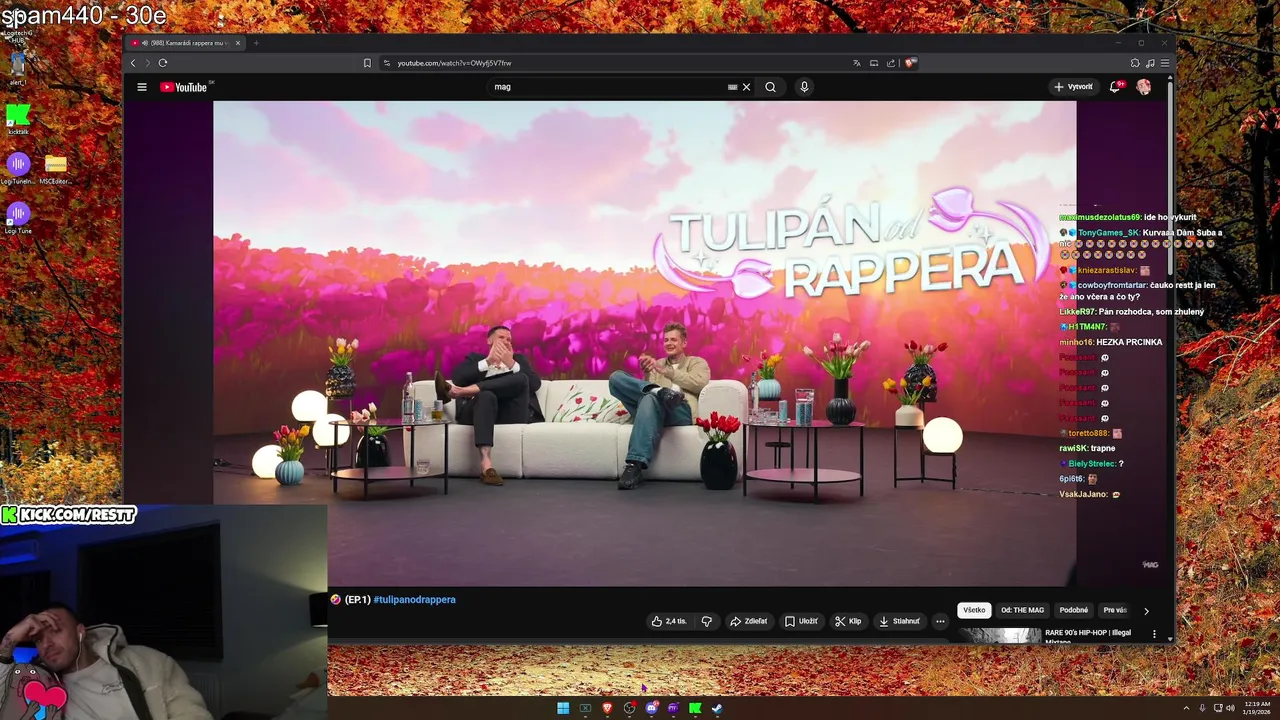
Task: Click the Stiahnuť download button
Action: [899, 621]
